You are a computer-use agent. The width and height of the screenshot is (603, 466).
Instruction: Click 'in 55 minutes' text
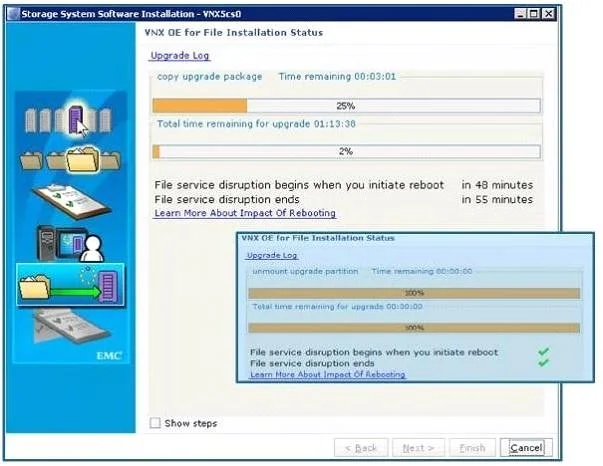(497, 200)
